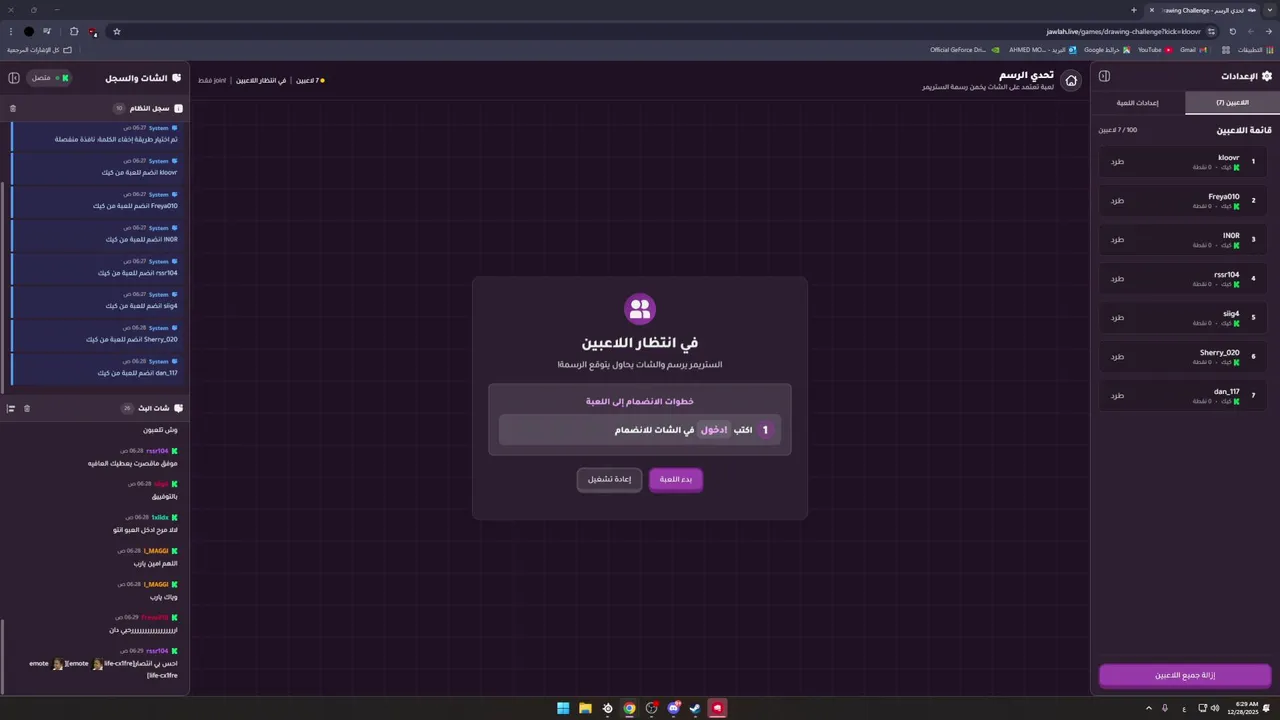
Task: Open Discord from taskbar
Action: 673,708
